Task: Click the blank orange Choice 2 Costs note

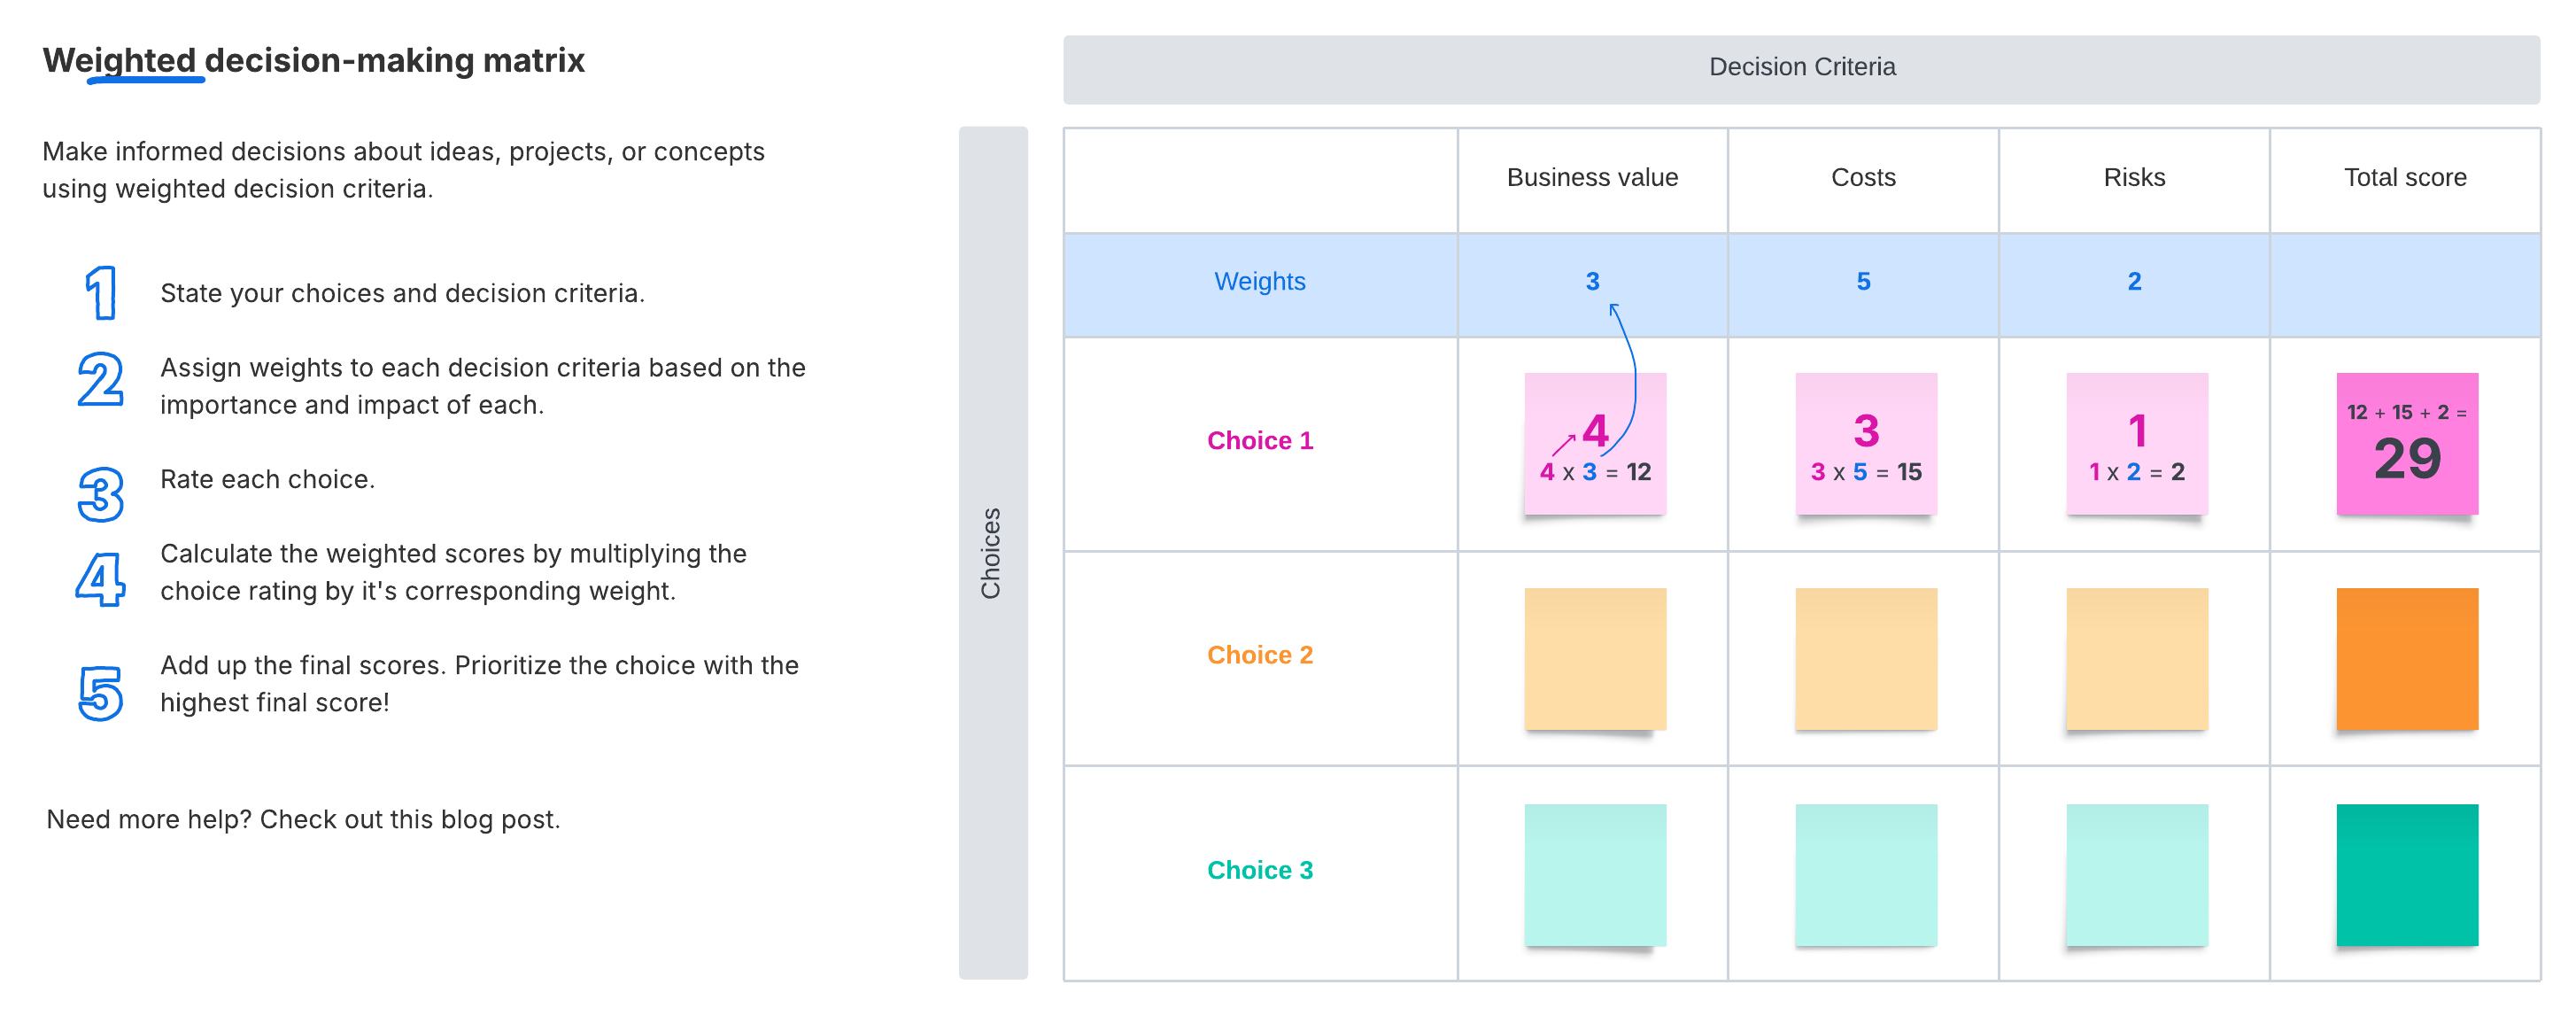Action: point(1865,659)
